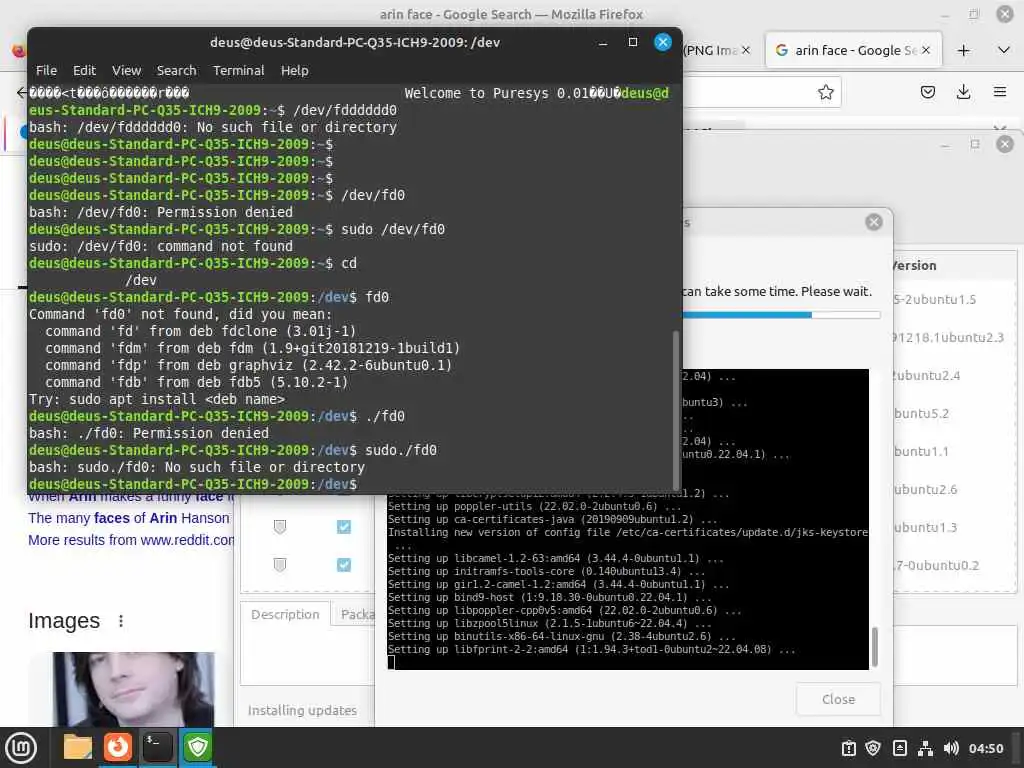Maximize the terminal window
Viewport: 1024px width, 768px height.
(x=632, y=42)
